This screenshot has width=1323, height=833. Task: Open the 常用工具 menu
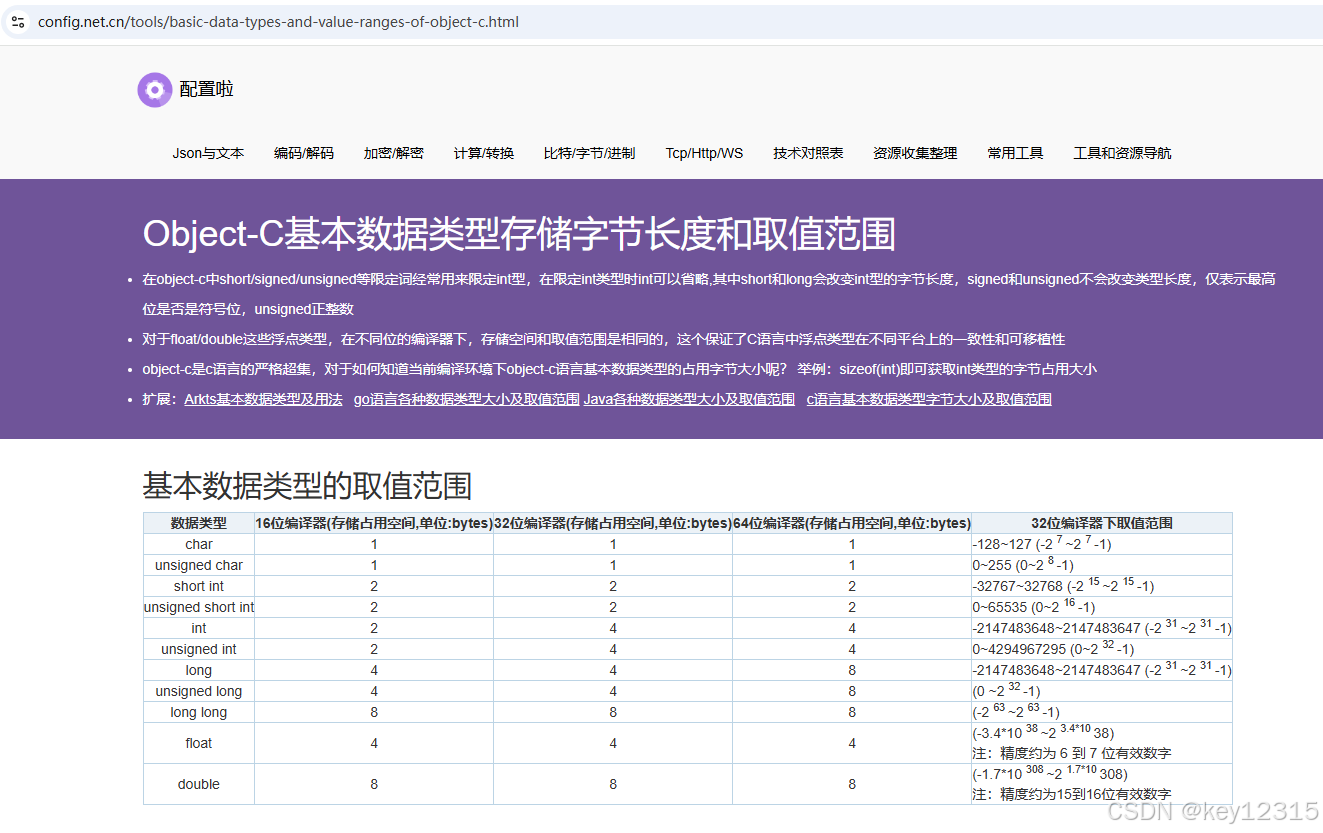[x=1014, y=153]
